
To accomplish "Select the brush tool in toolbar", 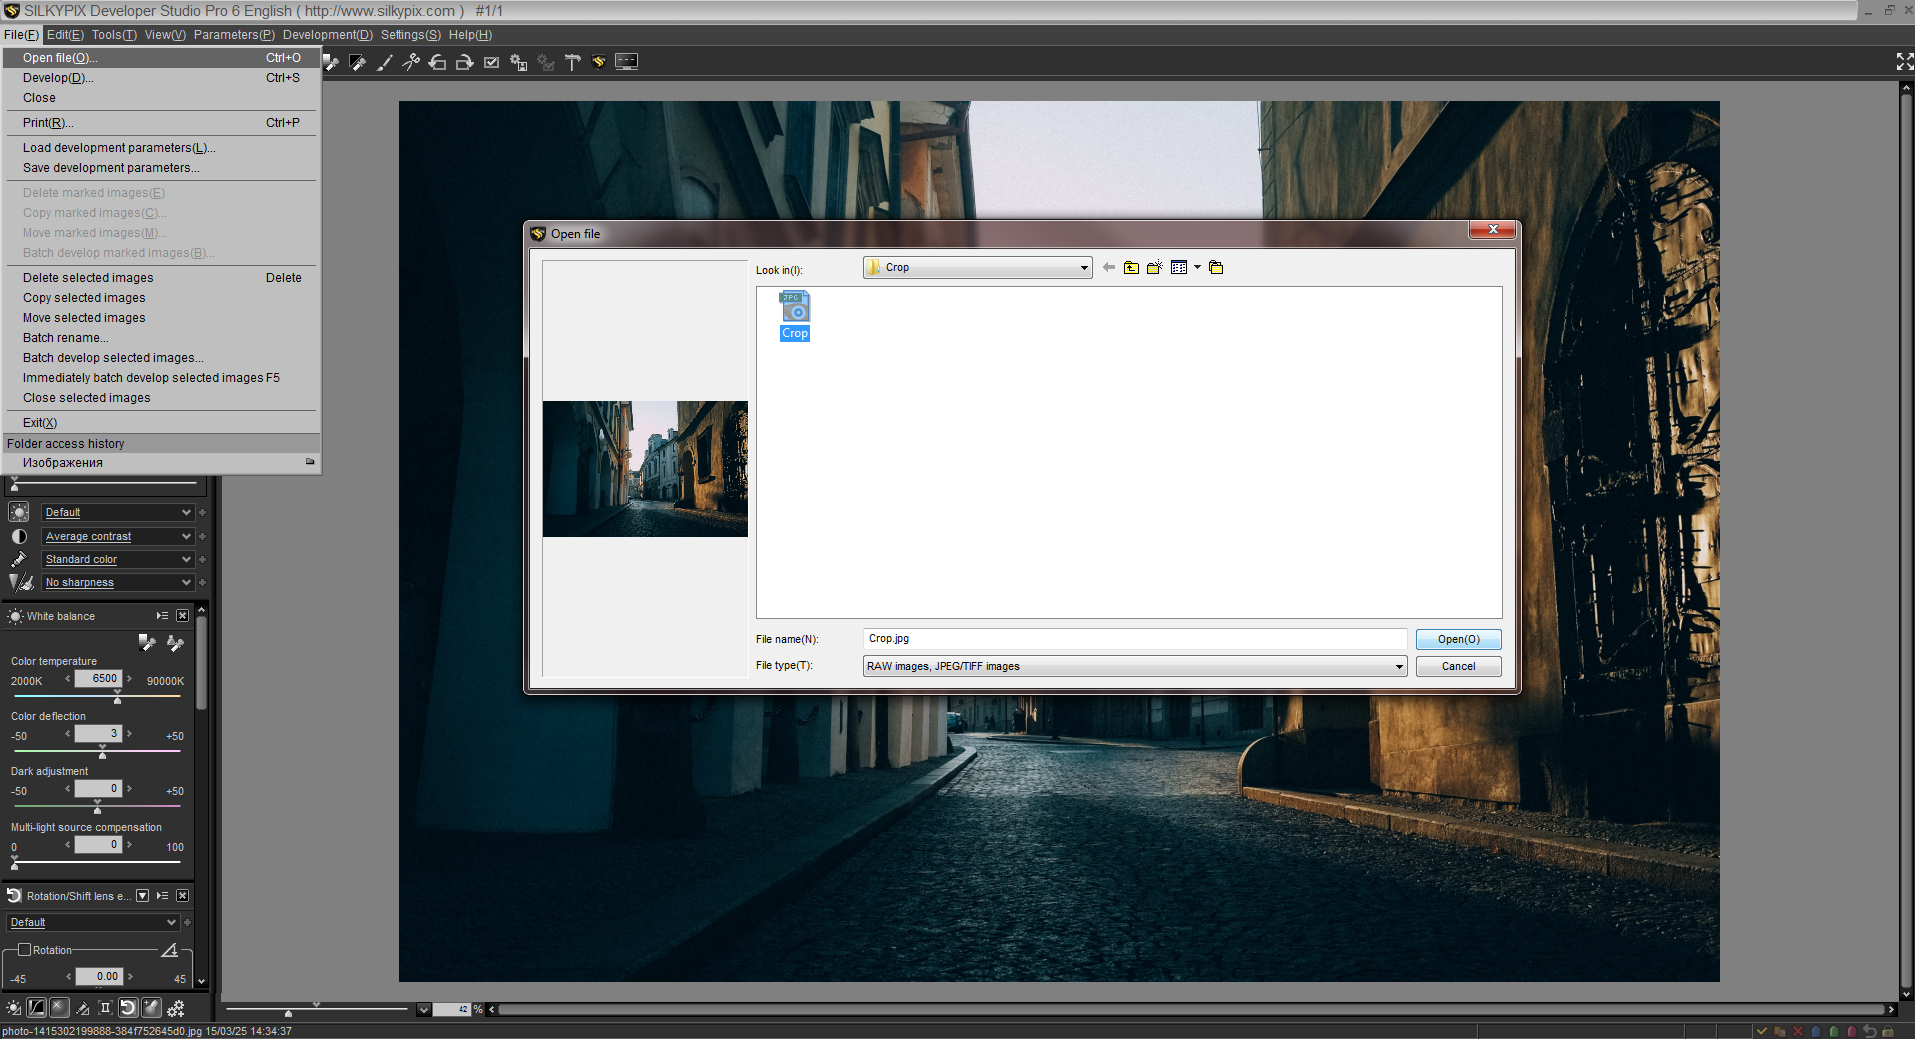I will (x=384, y=62).
